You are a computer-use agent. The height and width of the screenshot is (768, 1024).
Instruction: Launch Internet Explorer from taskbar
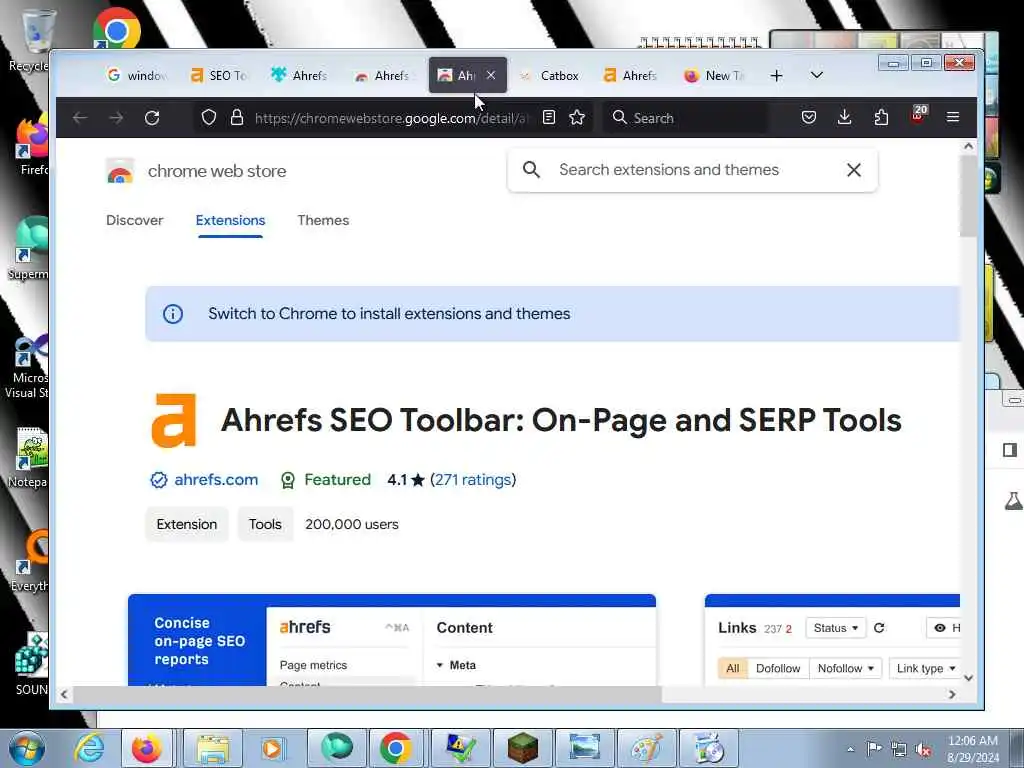(89, 748)
